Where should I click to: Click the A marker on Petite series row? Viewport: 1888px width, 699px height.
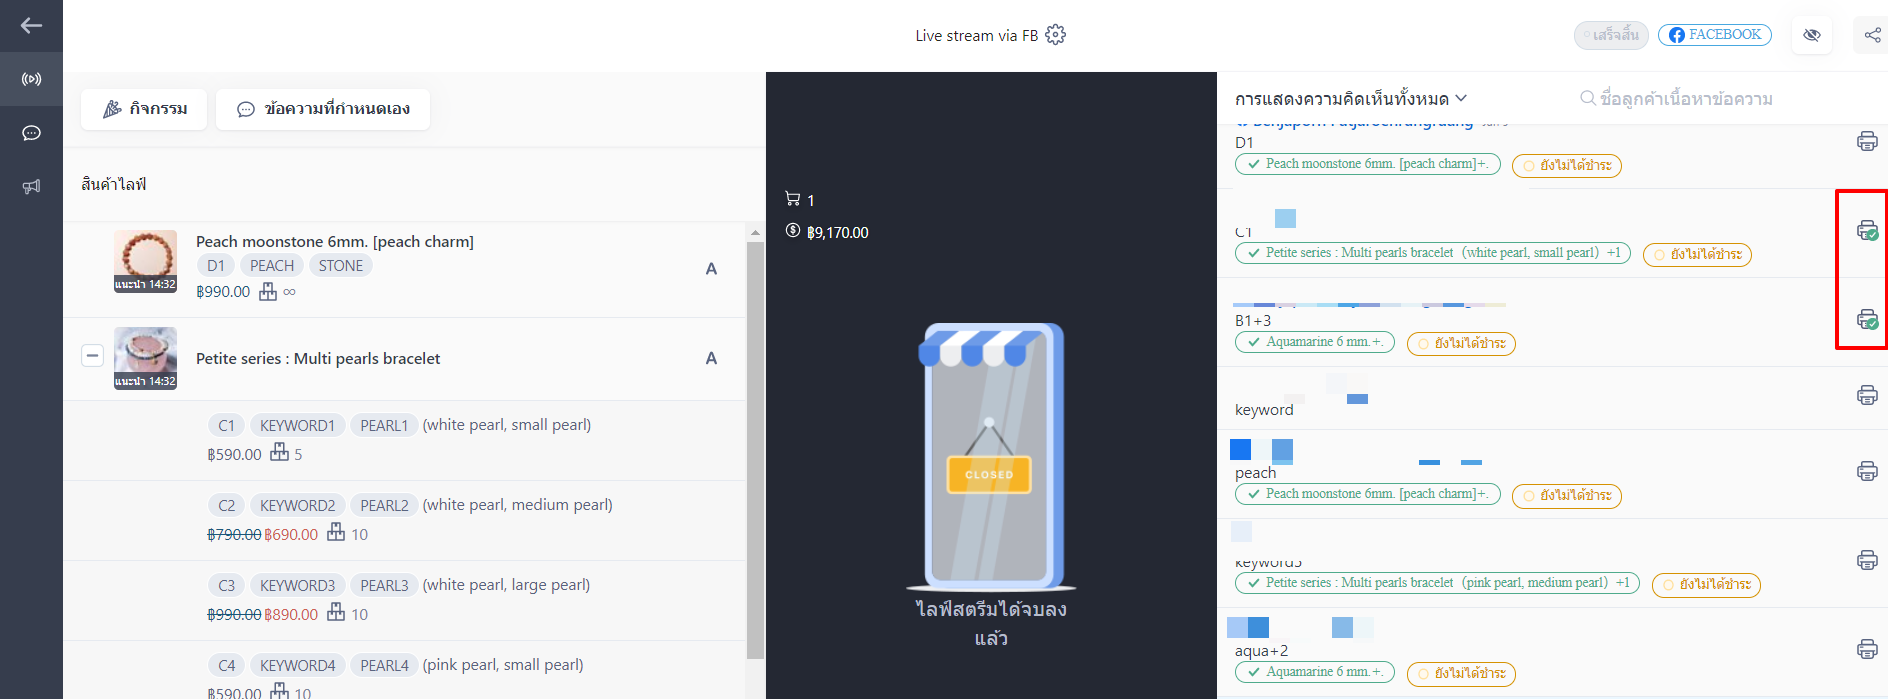pos(711,359)
